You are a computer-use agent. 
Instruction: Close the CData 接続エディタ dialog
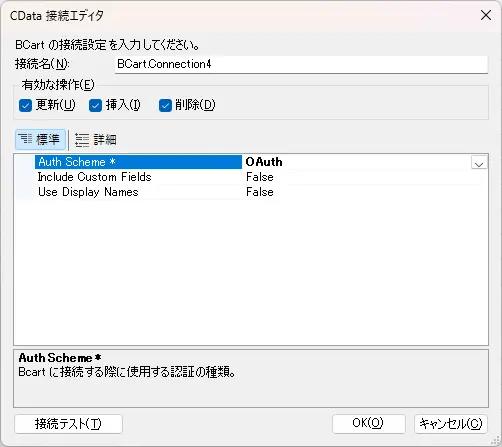click(486, 15)
